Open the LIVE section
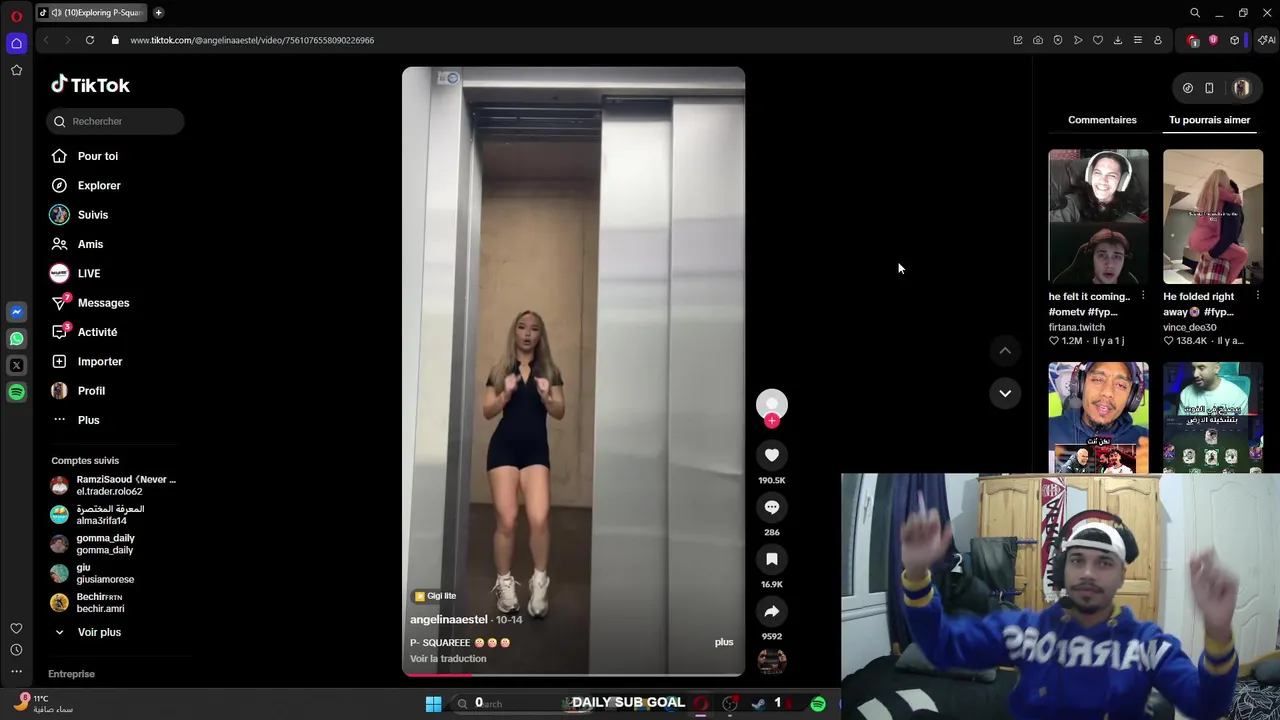This screenshot has height=720, width=1280. tap(89, 273)
